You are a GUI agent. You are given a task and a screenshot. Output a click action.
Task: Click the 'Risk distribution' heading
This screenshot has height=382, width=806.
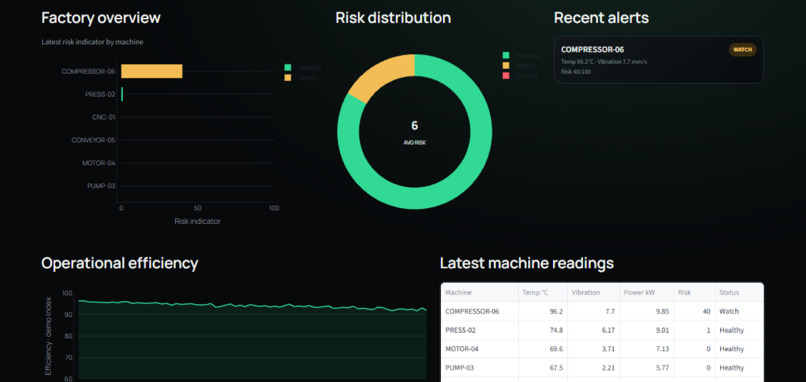[393, 18]
